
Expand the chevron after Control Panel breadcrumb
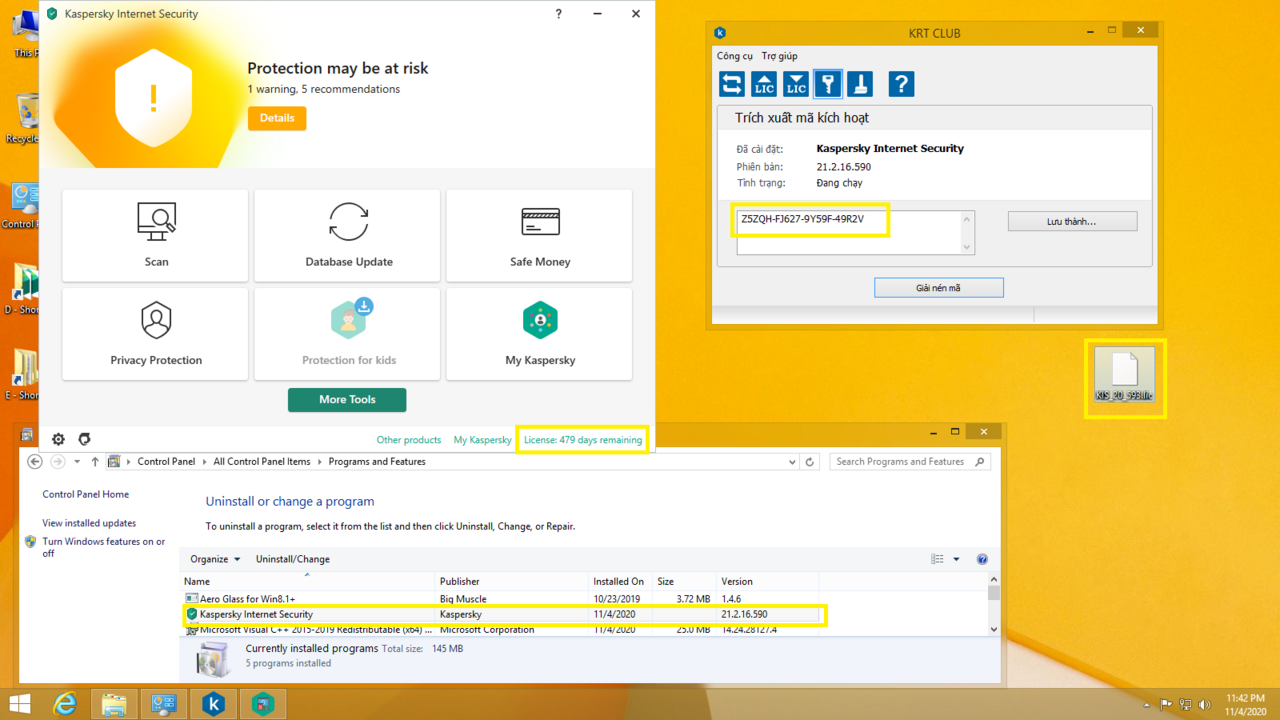tap(205, 462)
